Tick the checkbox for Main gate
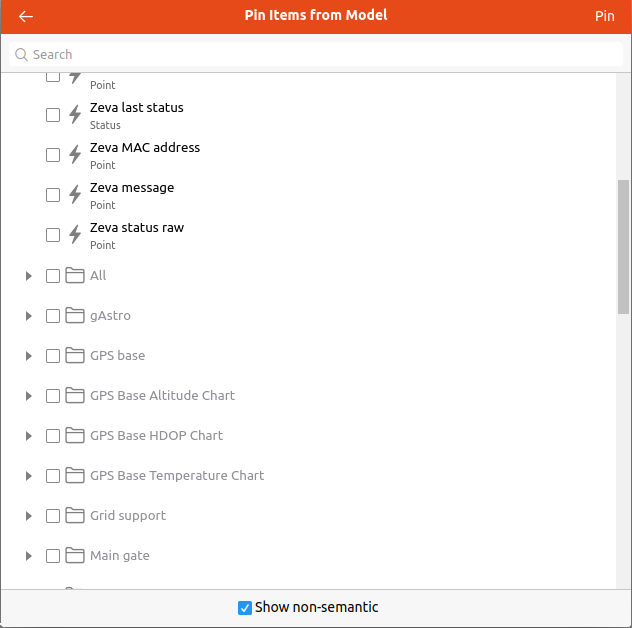Screen dimensions: 632x628 (x=53, y=556)
